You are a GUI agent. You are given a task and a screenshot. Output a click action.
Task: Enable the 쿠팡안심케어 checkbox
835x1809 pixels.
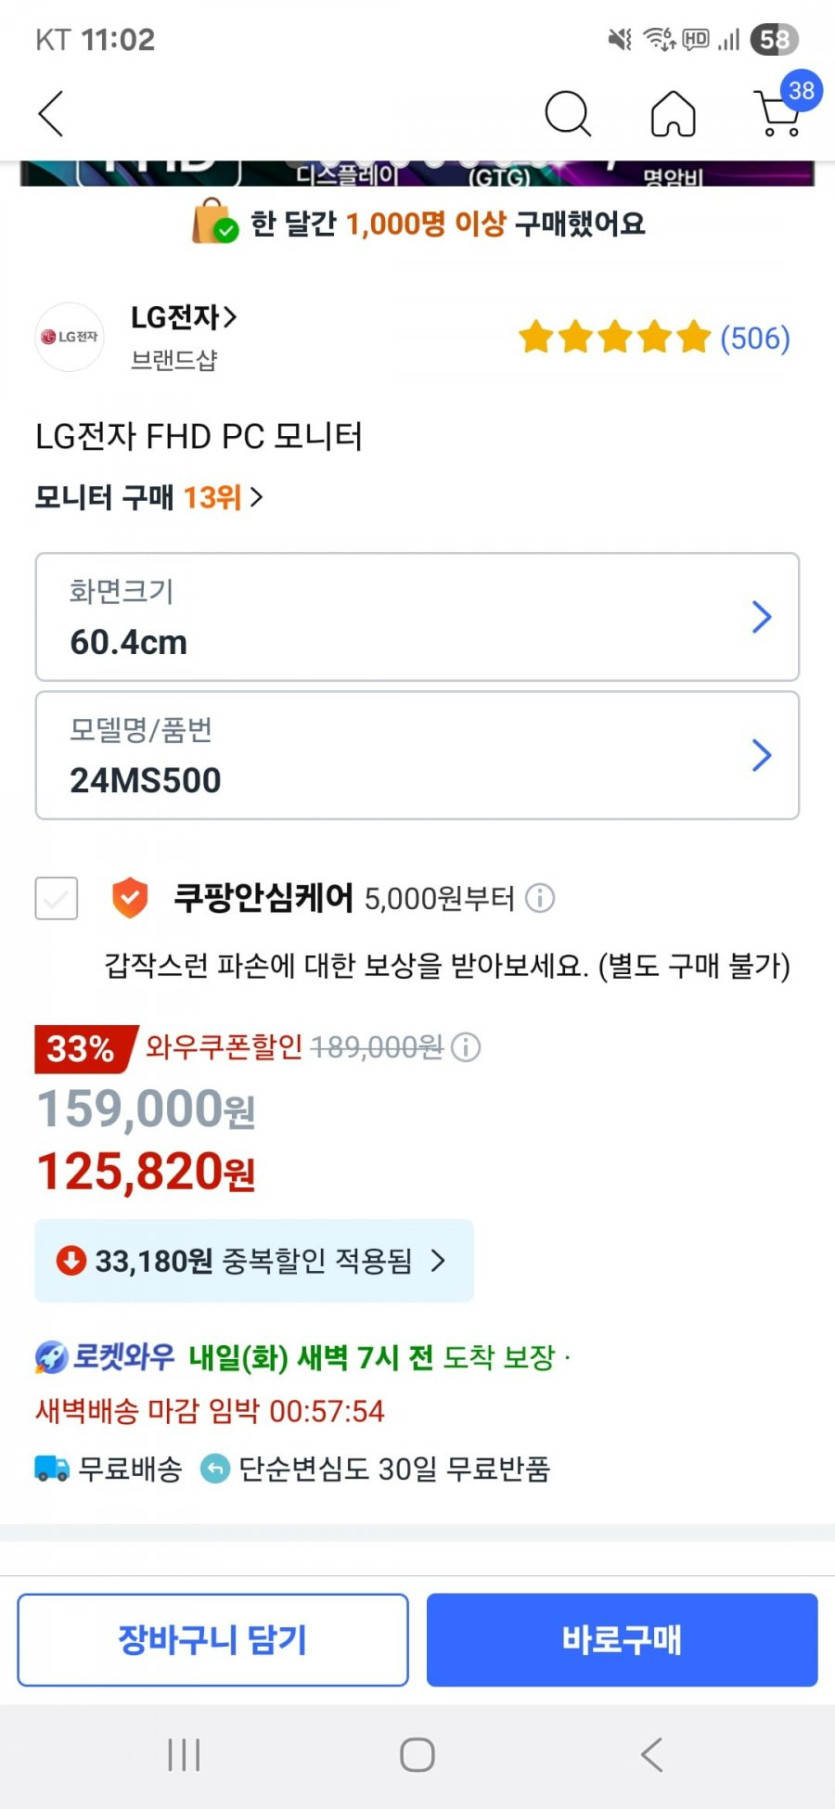click(x=56, y=898)
